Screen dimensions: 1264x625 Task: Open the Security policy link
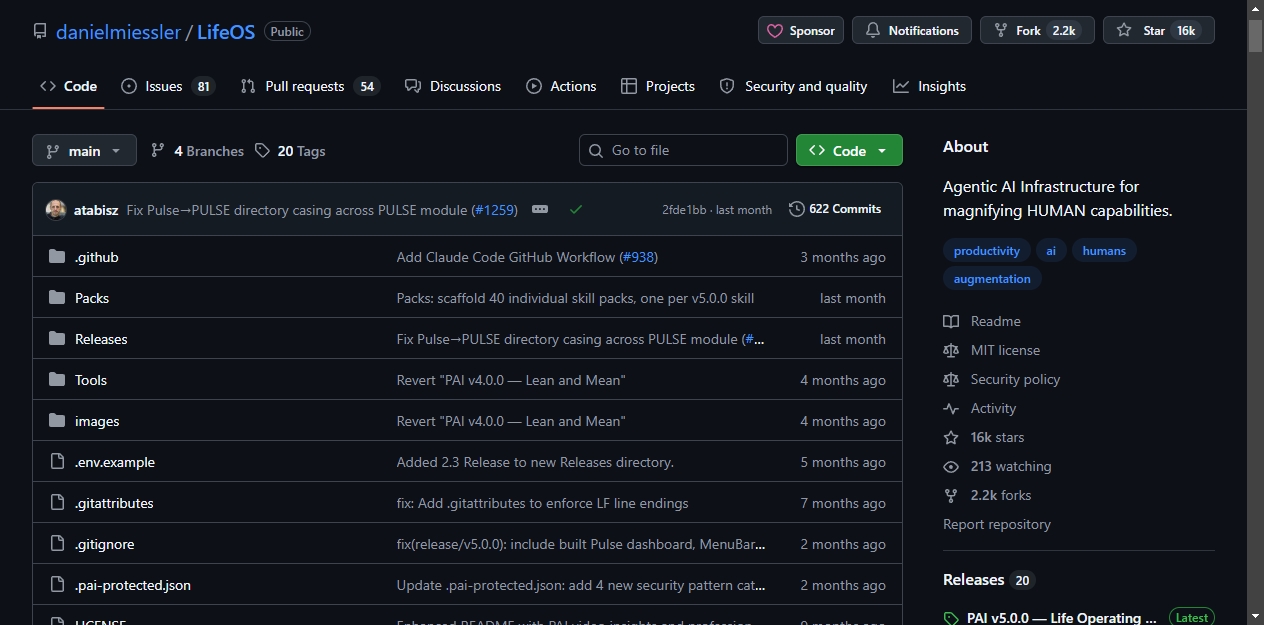pos(1002,379)
